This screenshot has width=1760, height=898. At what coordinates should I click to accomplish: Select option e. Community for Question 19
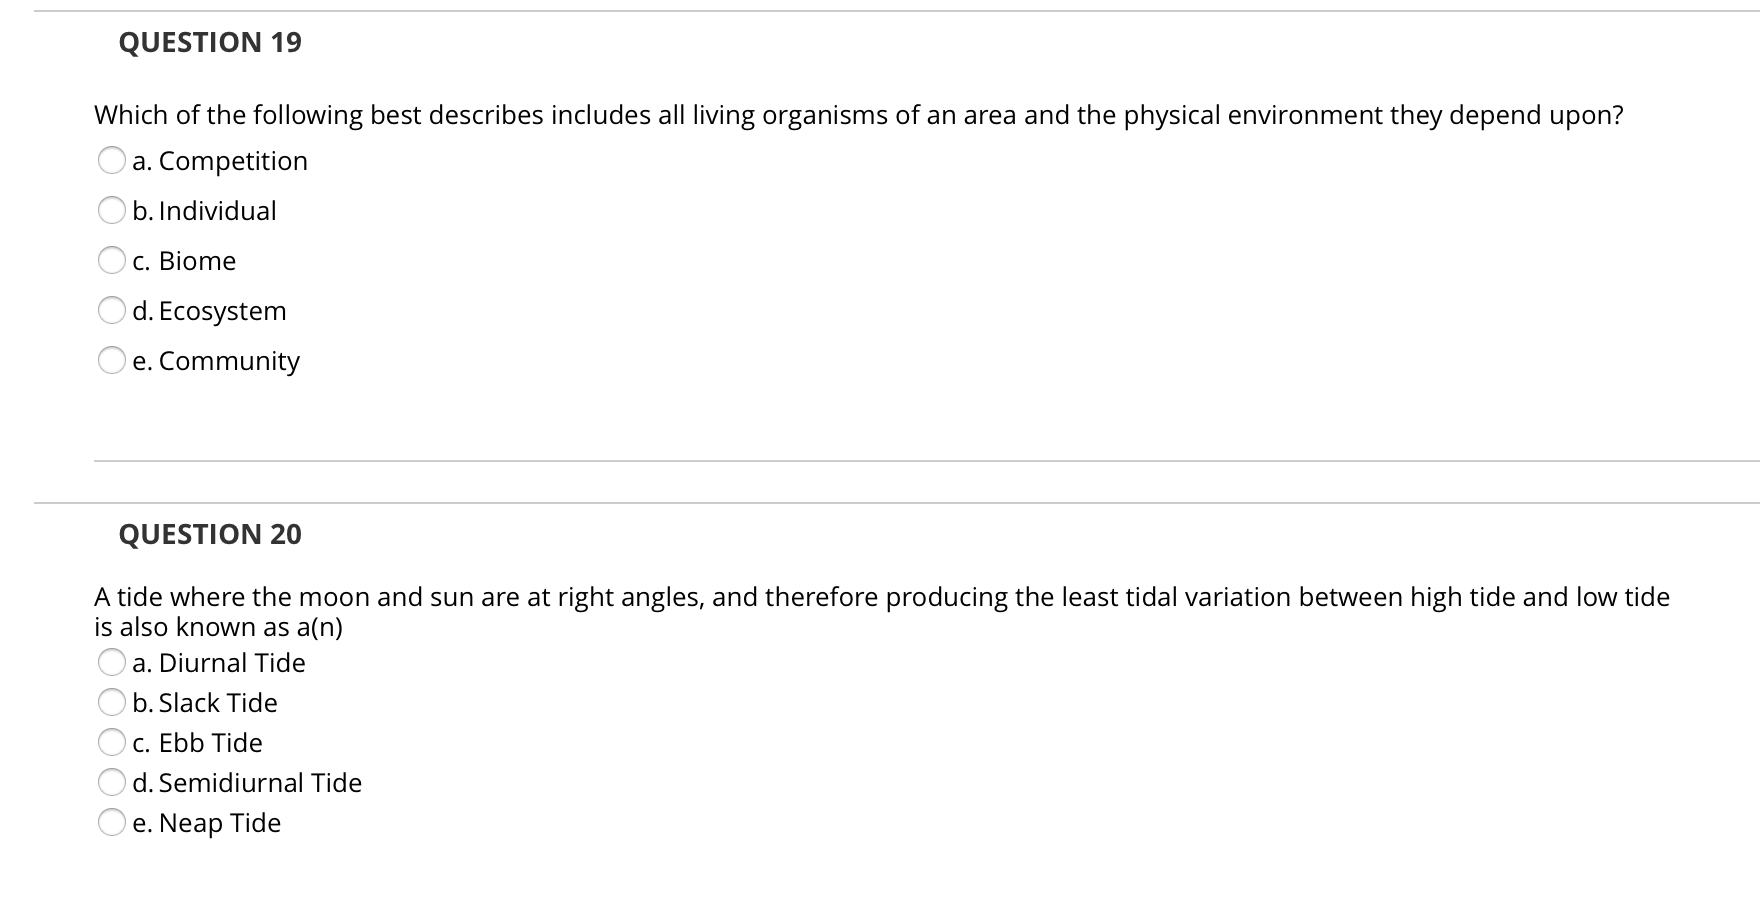pyautogui.click(x=113, y=361)
